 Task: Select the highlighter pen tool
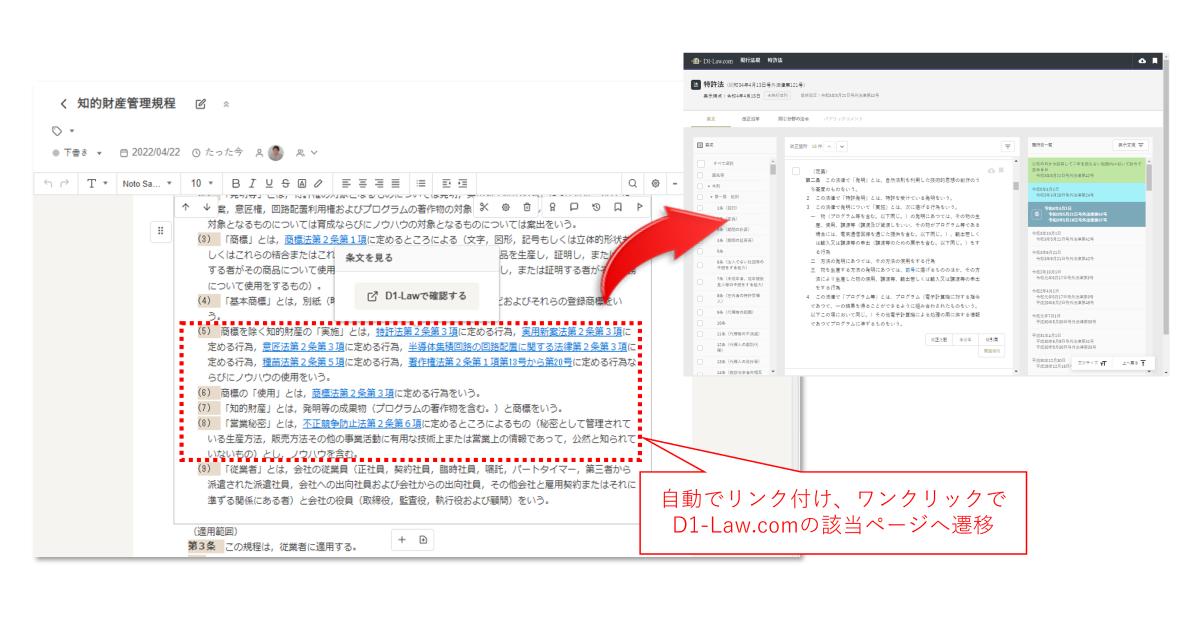coord(318,184)
